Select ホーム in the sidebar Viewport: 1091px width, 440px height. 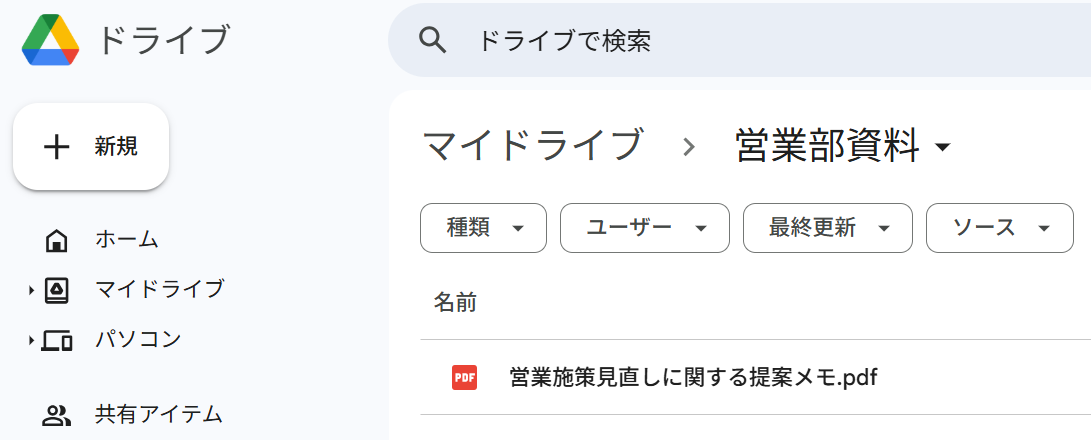pyautogui.click(x=127, y=240)
